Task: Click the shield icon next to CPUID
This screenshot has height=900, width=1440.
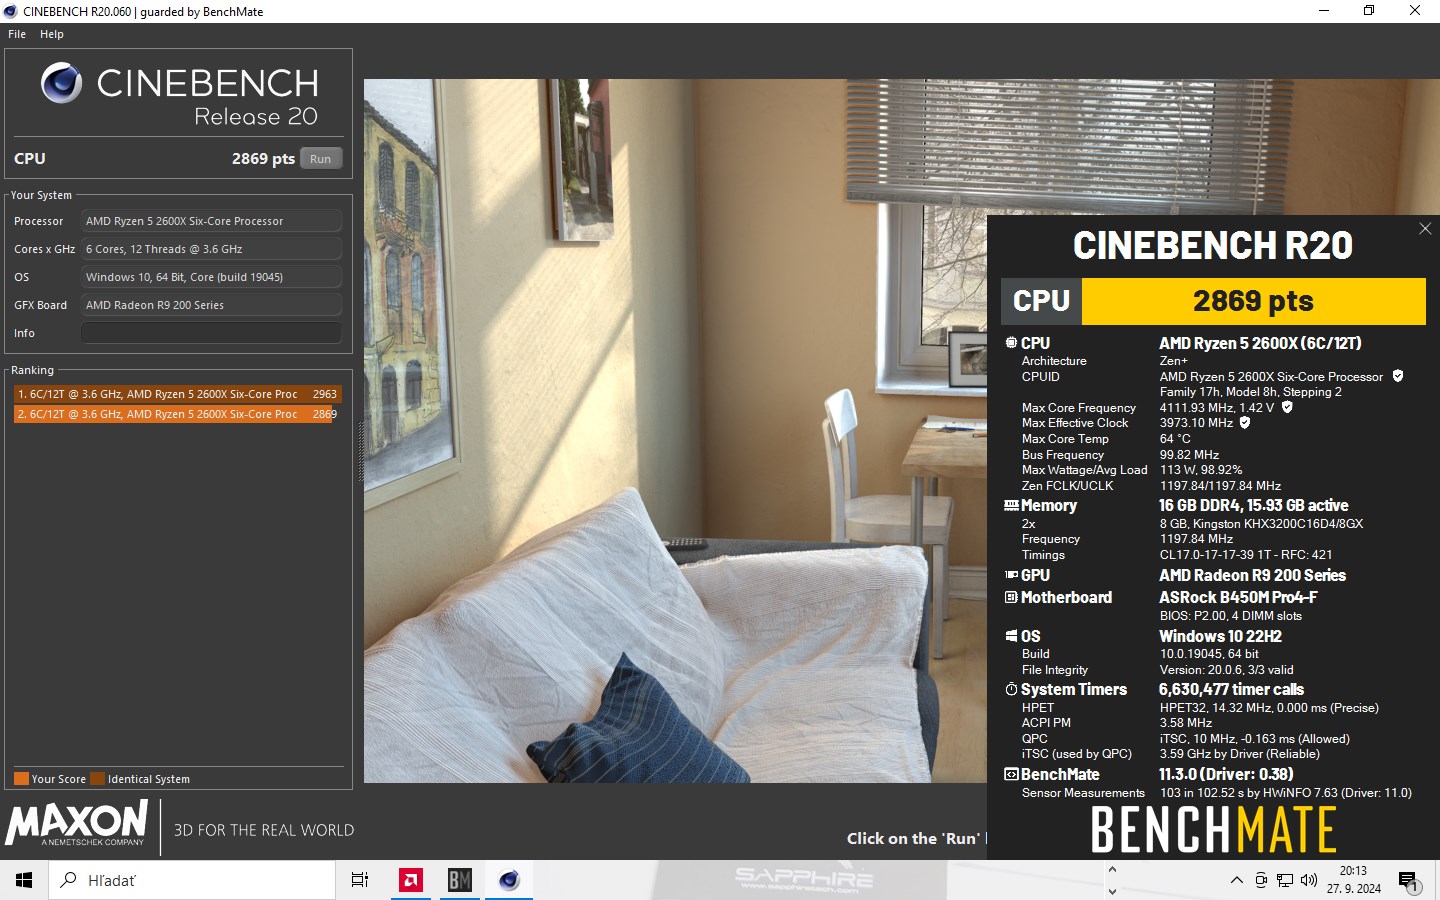Action: point(1398,376)
